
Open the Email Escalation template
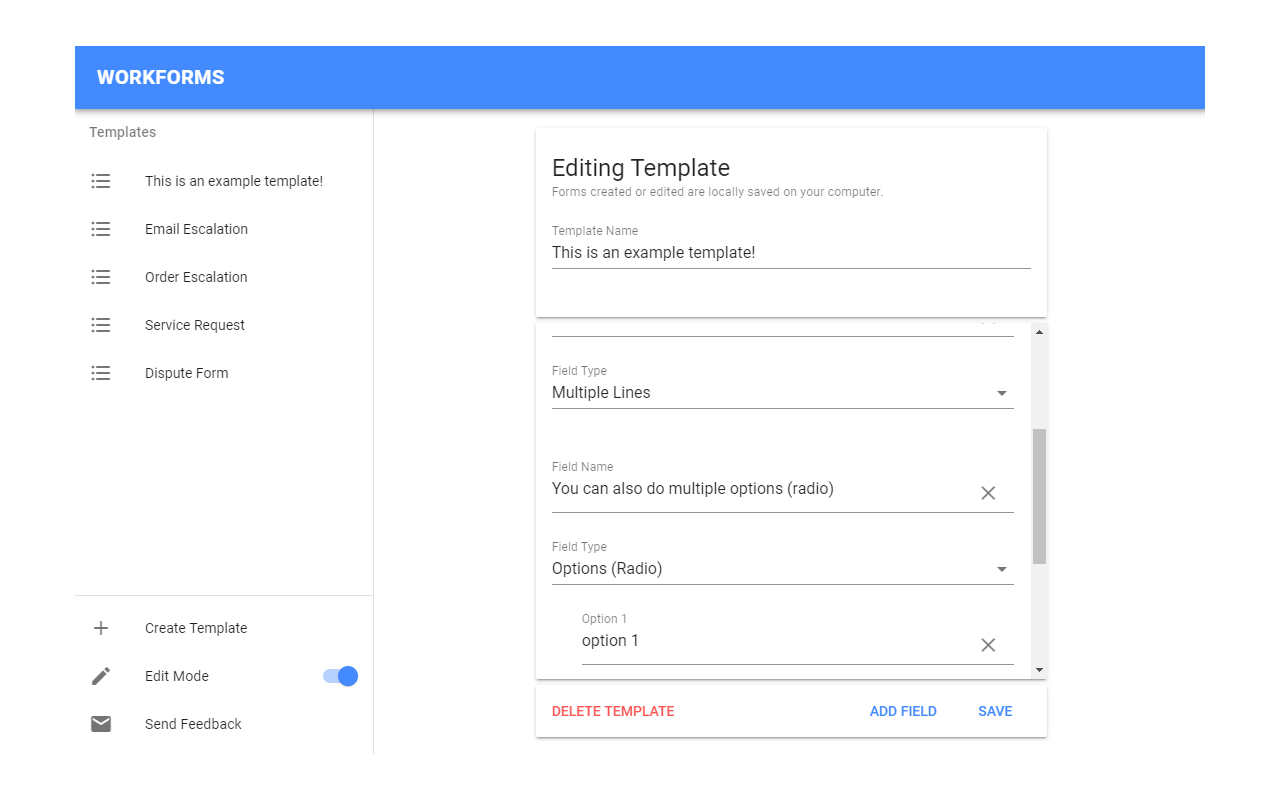click(196, 229)
